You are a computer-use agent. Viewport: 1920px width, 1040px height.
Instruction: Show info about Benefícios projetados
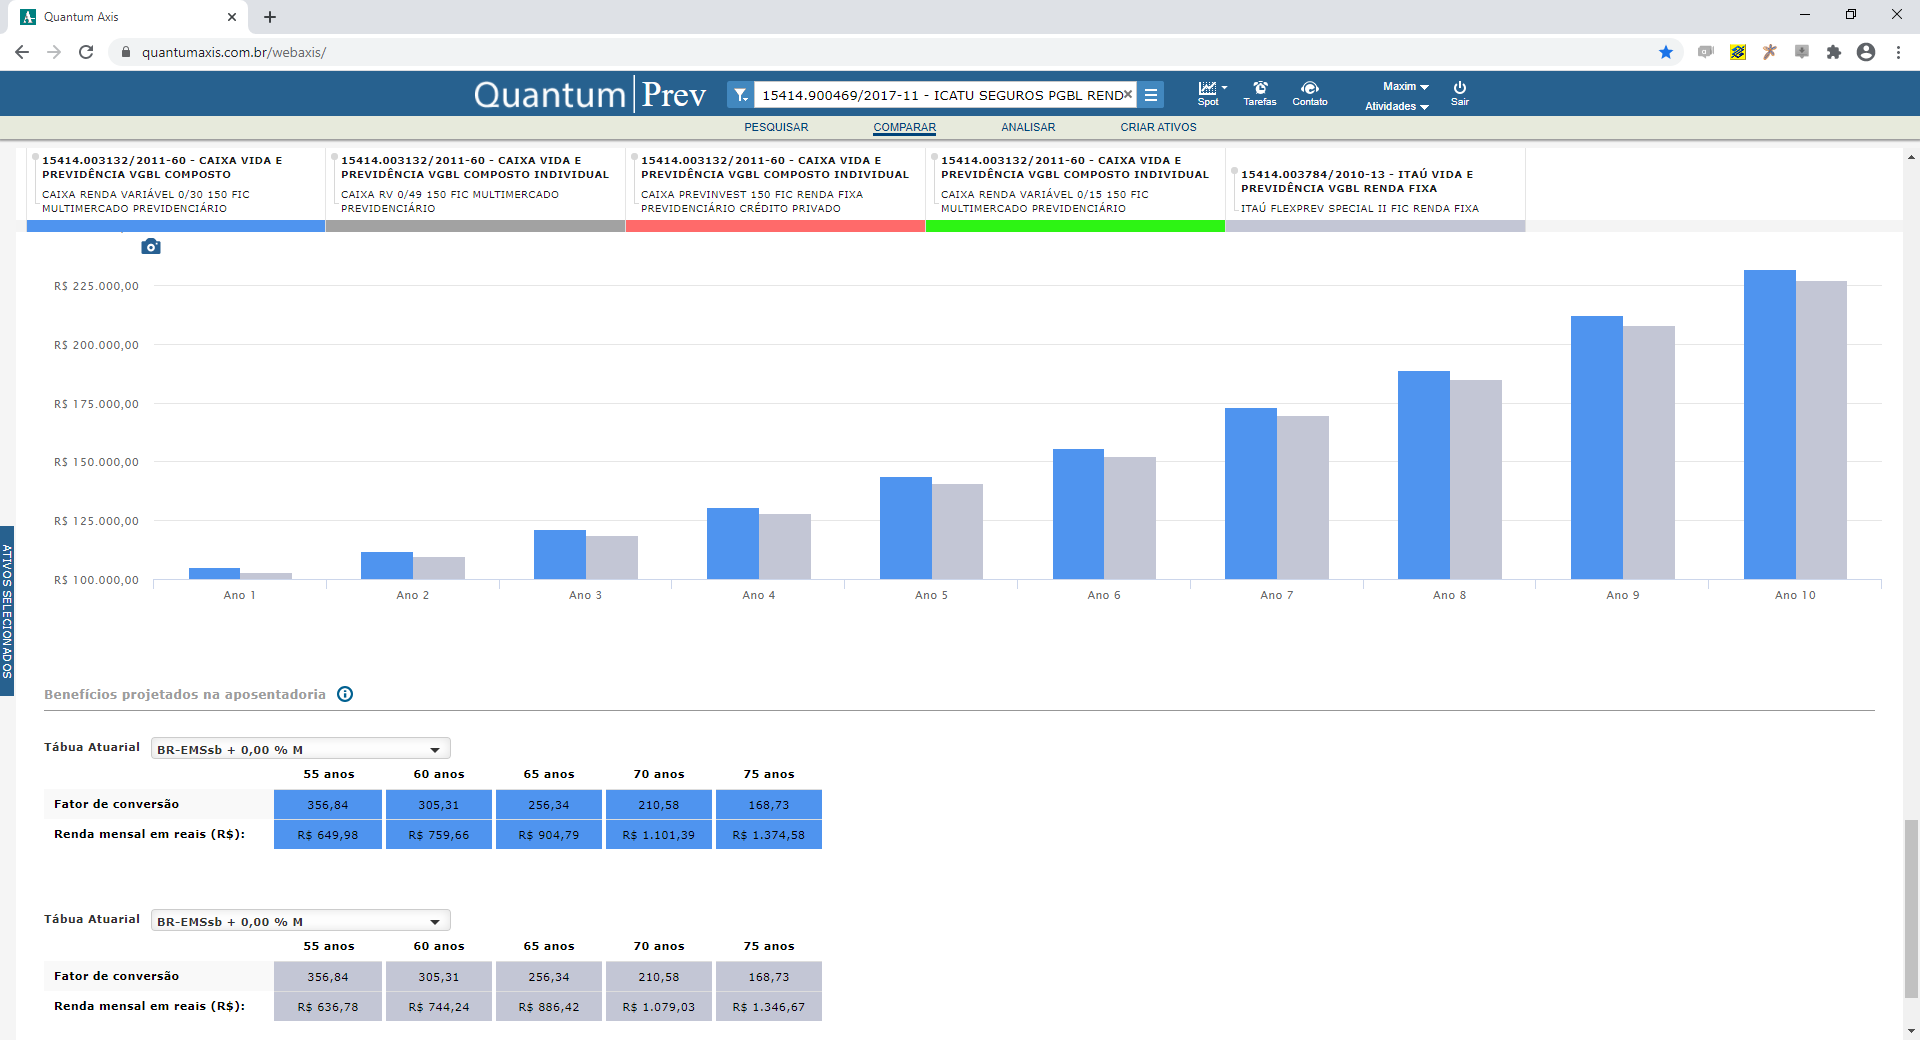pyautogui.click(x=345, y=694)
